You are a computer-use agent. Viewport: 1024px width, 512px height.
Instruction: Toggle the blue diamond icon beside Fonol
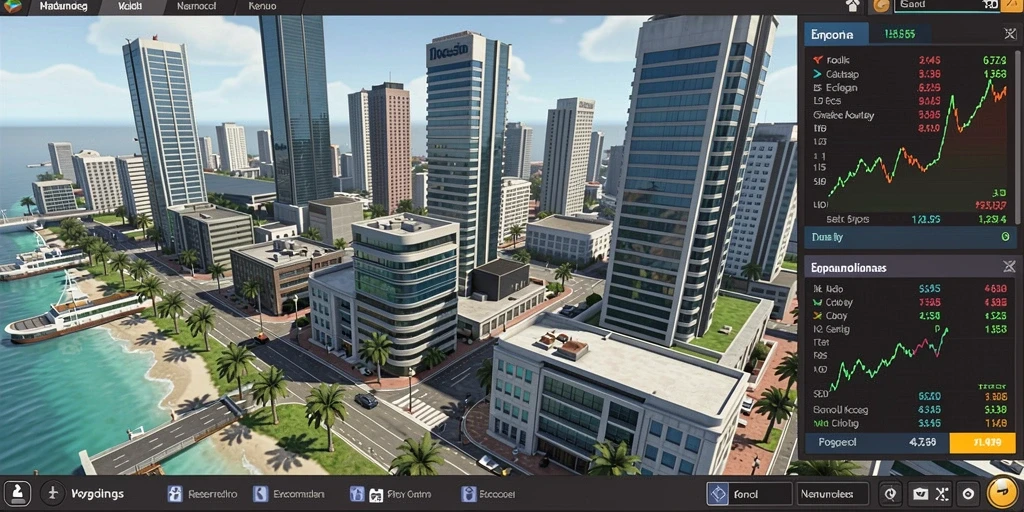click(717, 494)
